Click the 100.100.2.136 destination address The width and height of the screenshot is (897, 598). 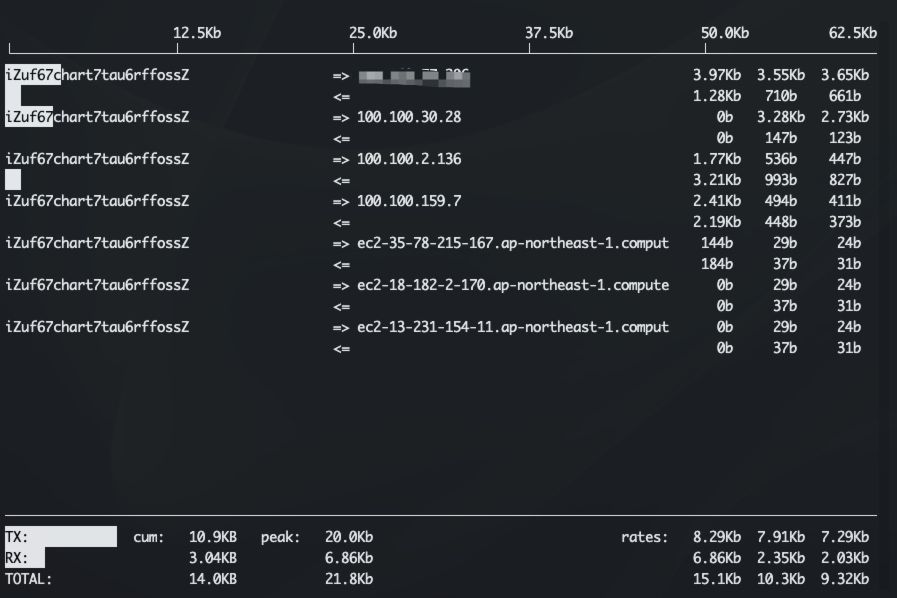(x=409, y=159)
